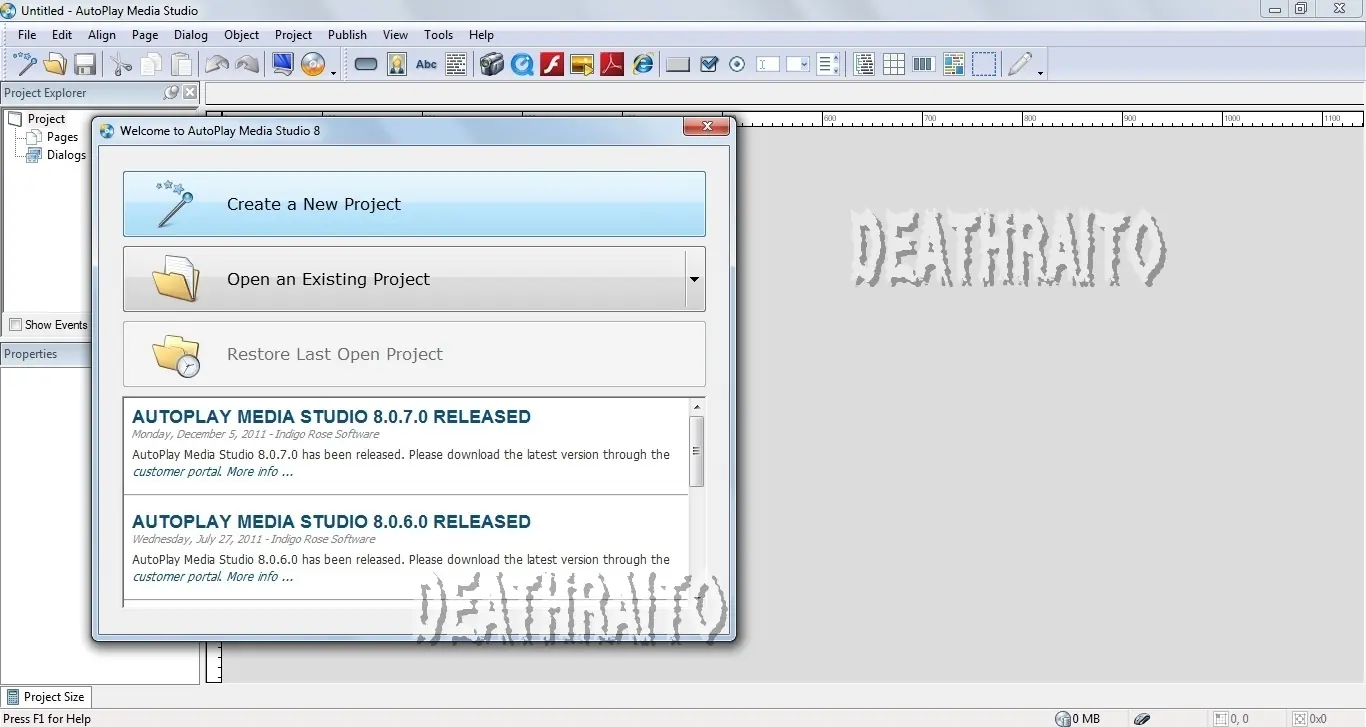This screenshot has width=1366, height=727.
Task: Insert an Input field object from the toolbar
Action: coord(768,65)
